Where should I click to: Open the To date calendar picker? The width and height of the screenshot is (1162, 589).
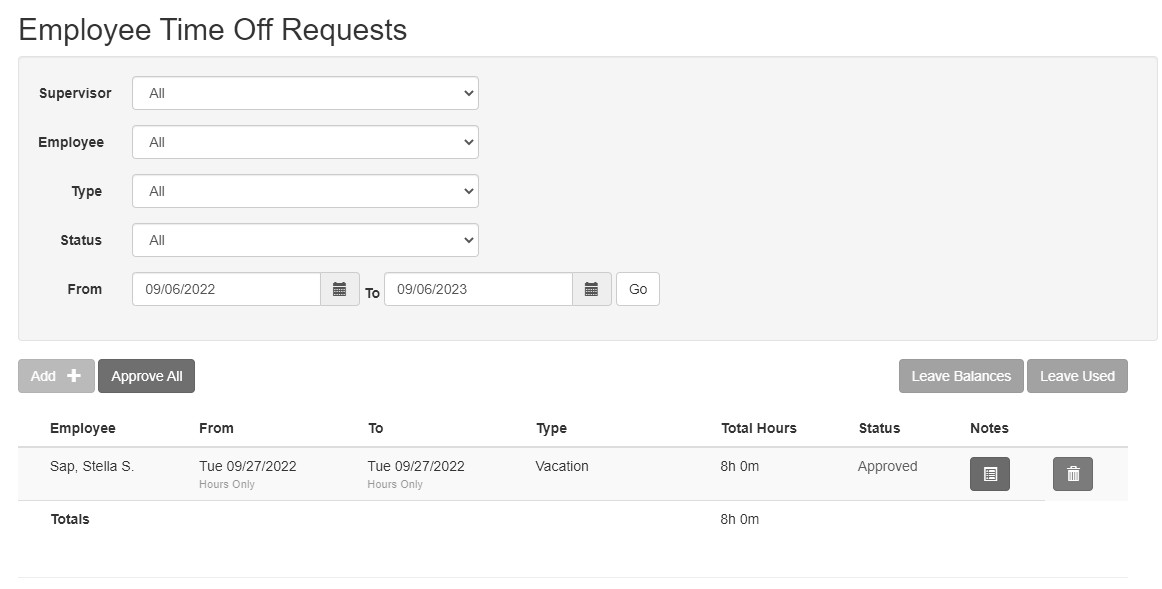(591, 289)
